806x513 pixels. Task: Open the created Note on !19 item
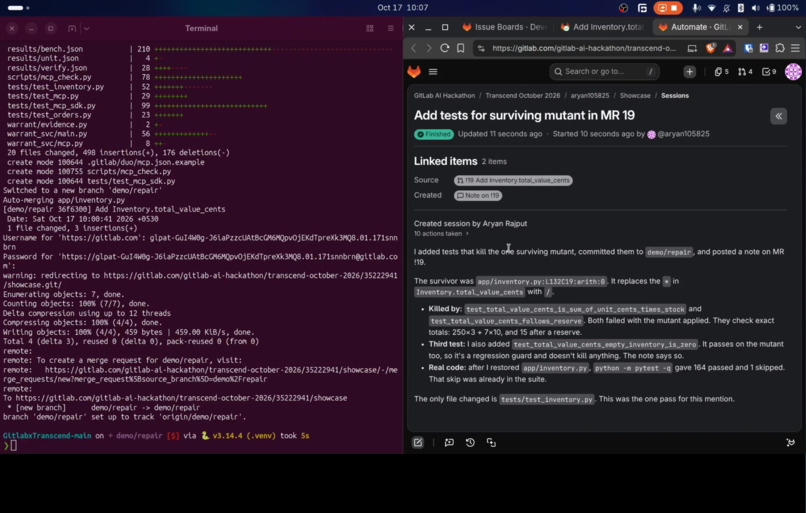pyautogui.click(x=478, y=195)
